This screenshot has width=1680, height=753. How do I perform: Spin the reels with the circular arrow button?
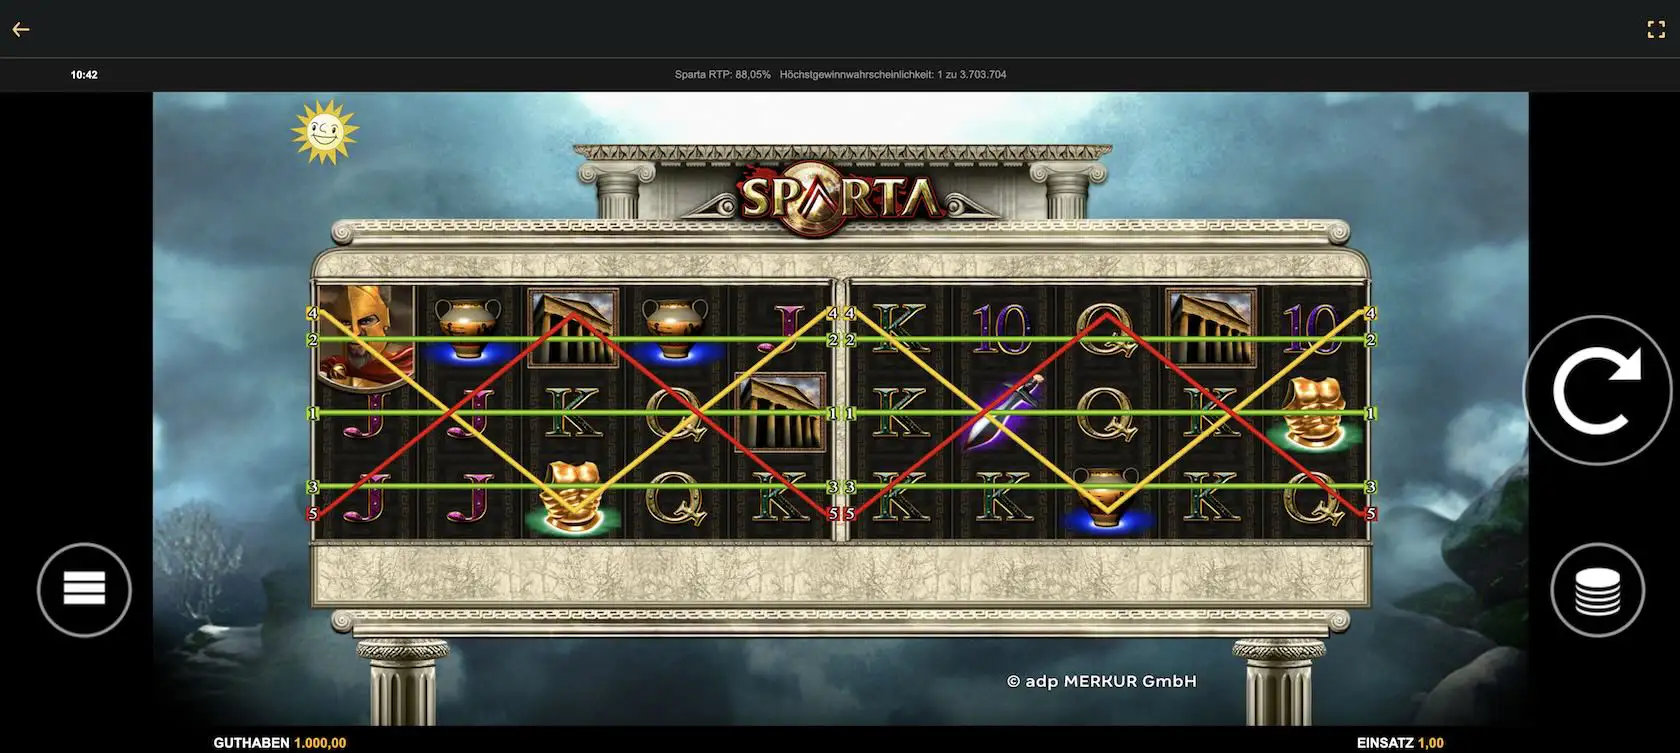(x=1596, y=390)
